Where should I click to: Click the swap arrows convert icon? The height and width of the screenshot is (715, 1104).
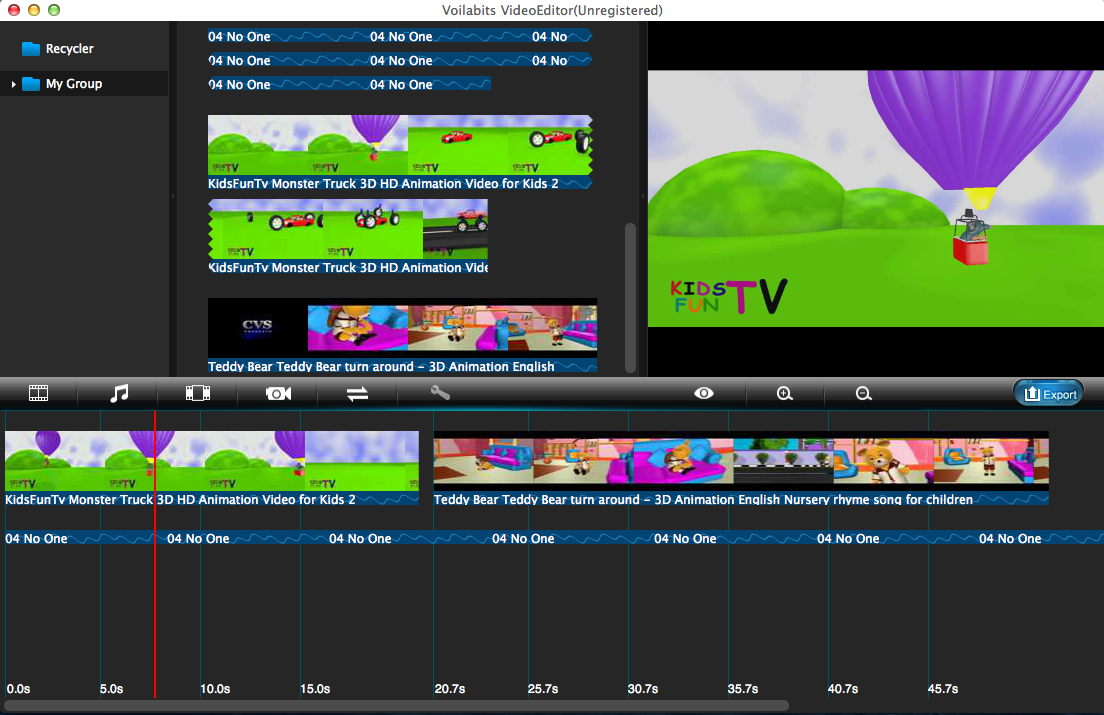tap(358, 393)
